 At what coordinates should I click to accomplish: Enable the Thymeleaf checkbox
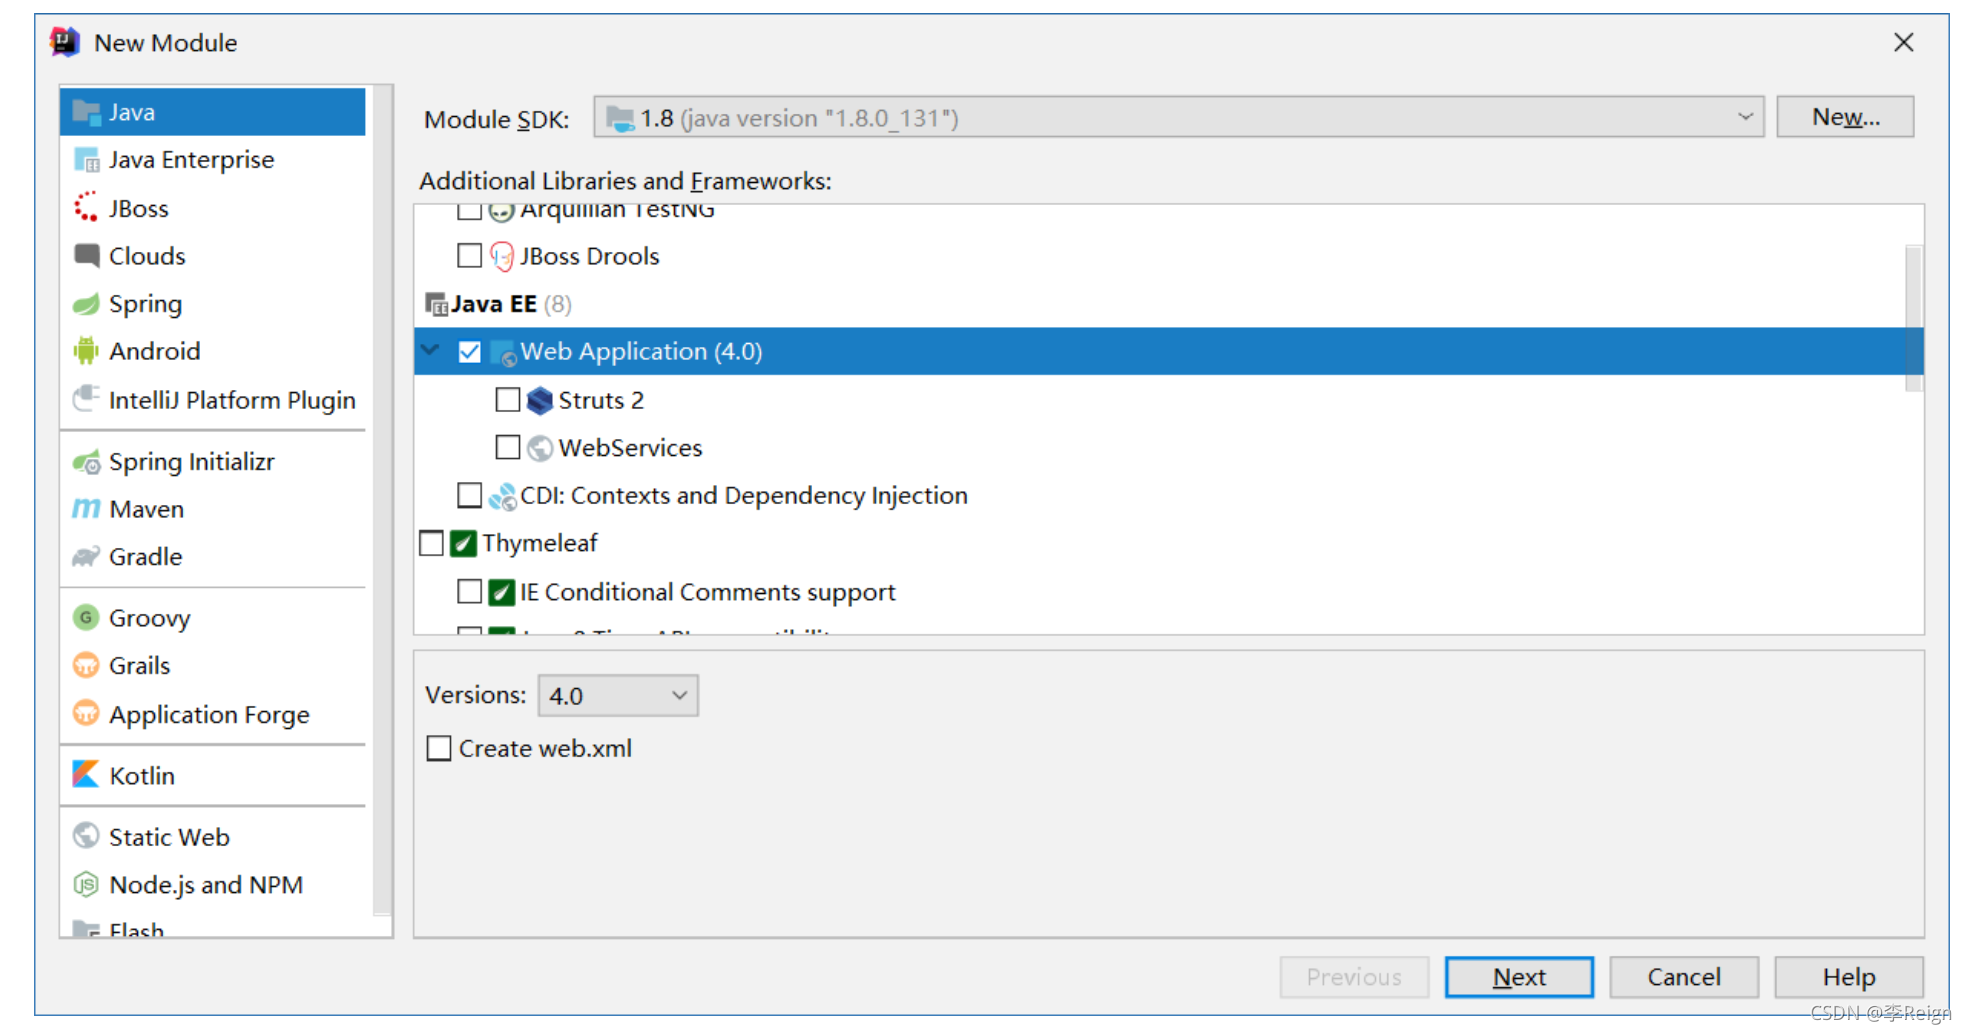pyautogui.click(x=431, y=543)
